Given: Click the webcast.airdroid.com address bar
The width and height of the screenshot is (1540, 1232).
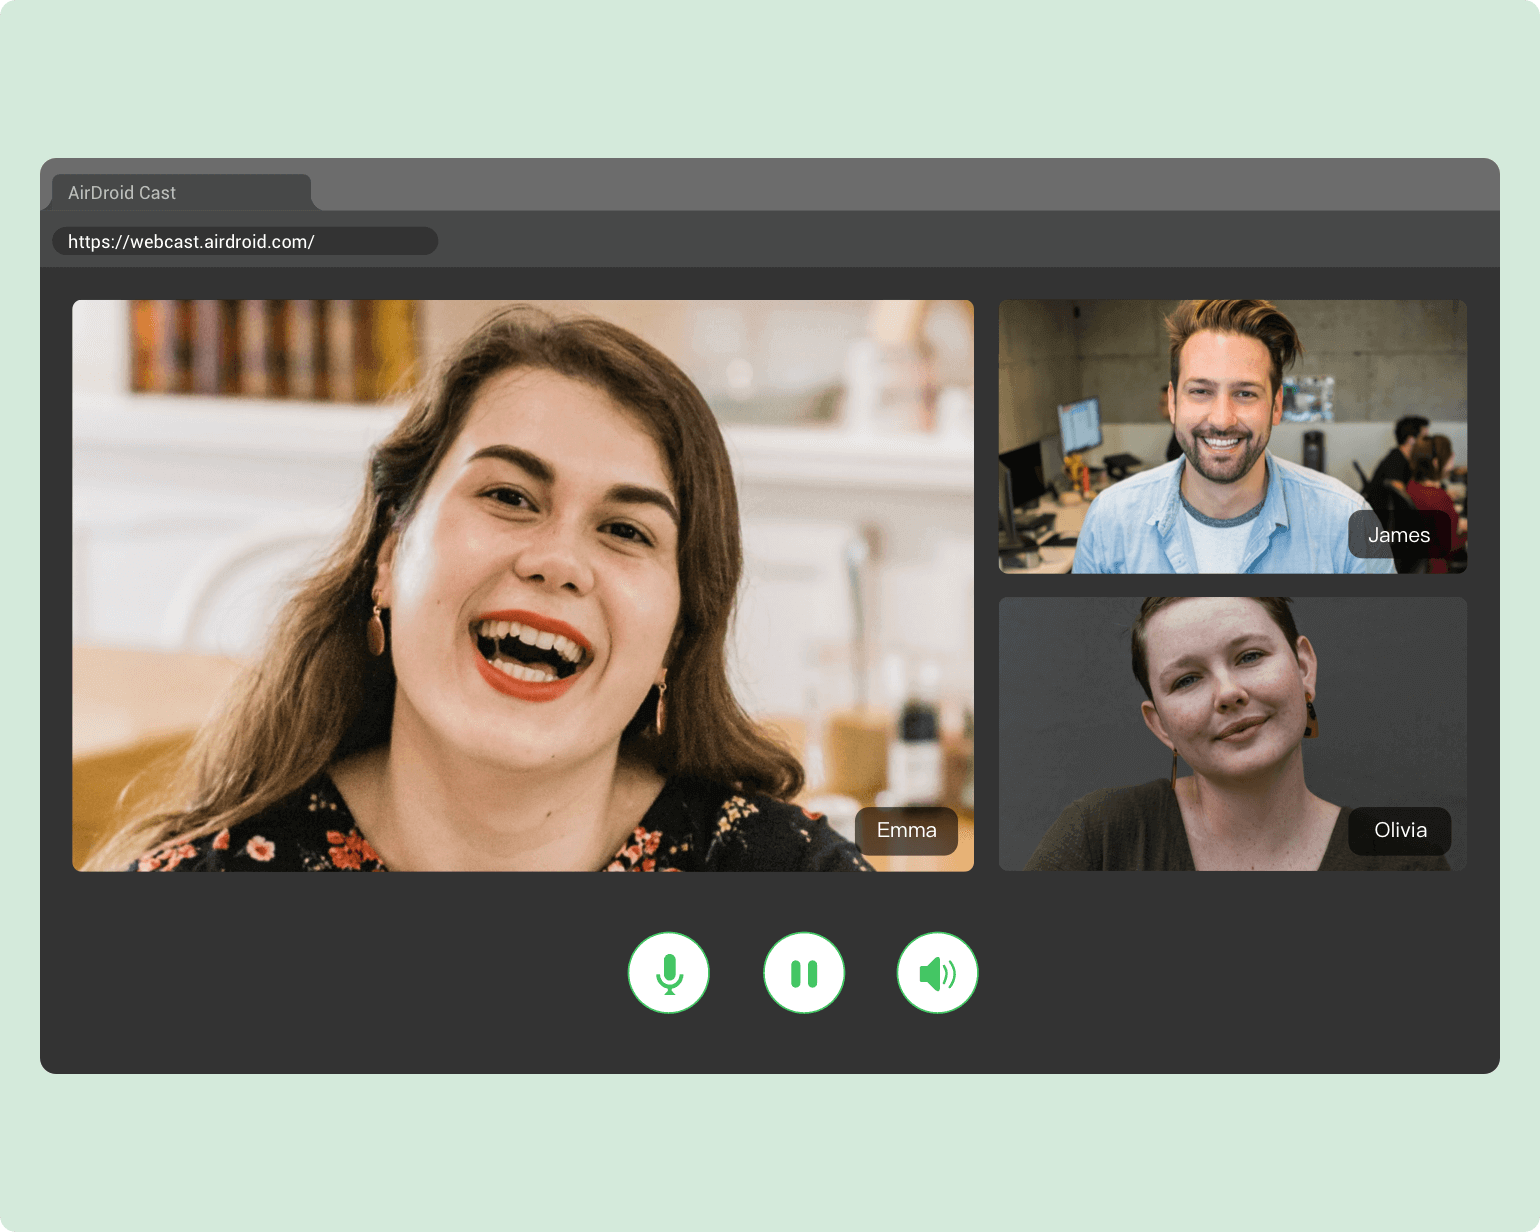Looking at the screenshot, I should pyautogui.click(x=244, y=241).
